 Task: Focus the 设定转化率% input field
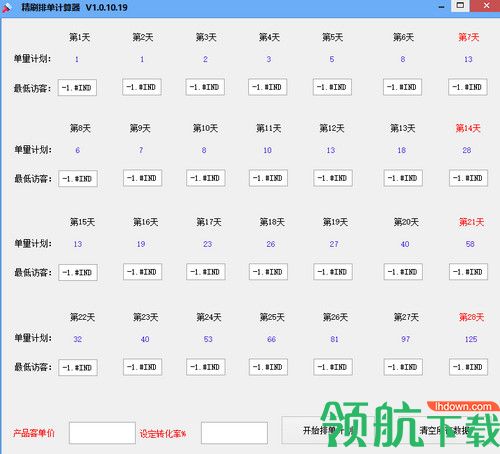pos(234,433)
